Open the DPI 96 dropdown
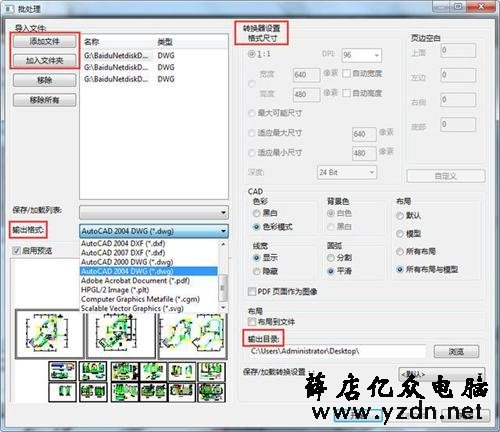This screenshot has height=432, width=500. (362, 55)
